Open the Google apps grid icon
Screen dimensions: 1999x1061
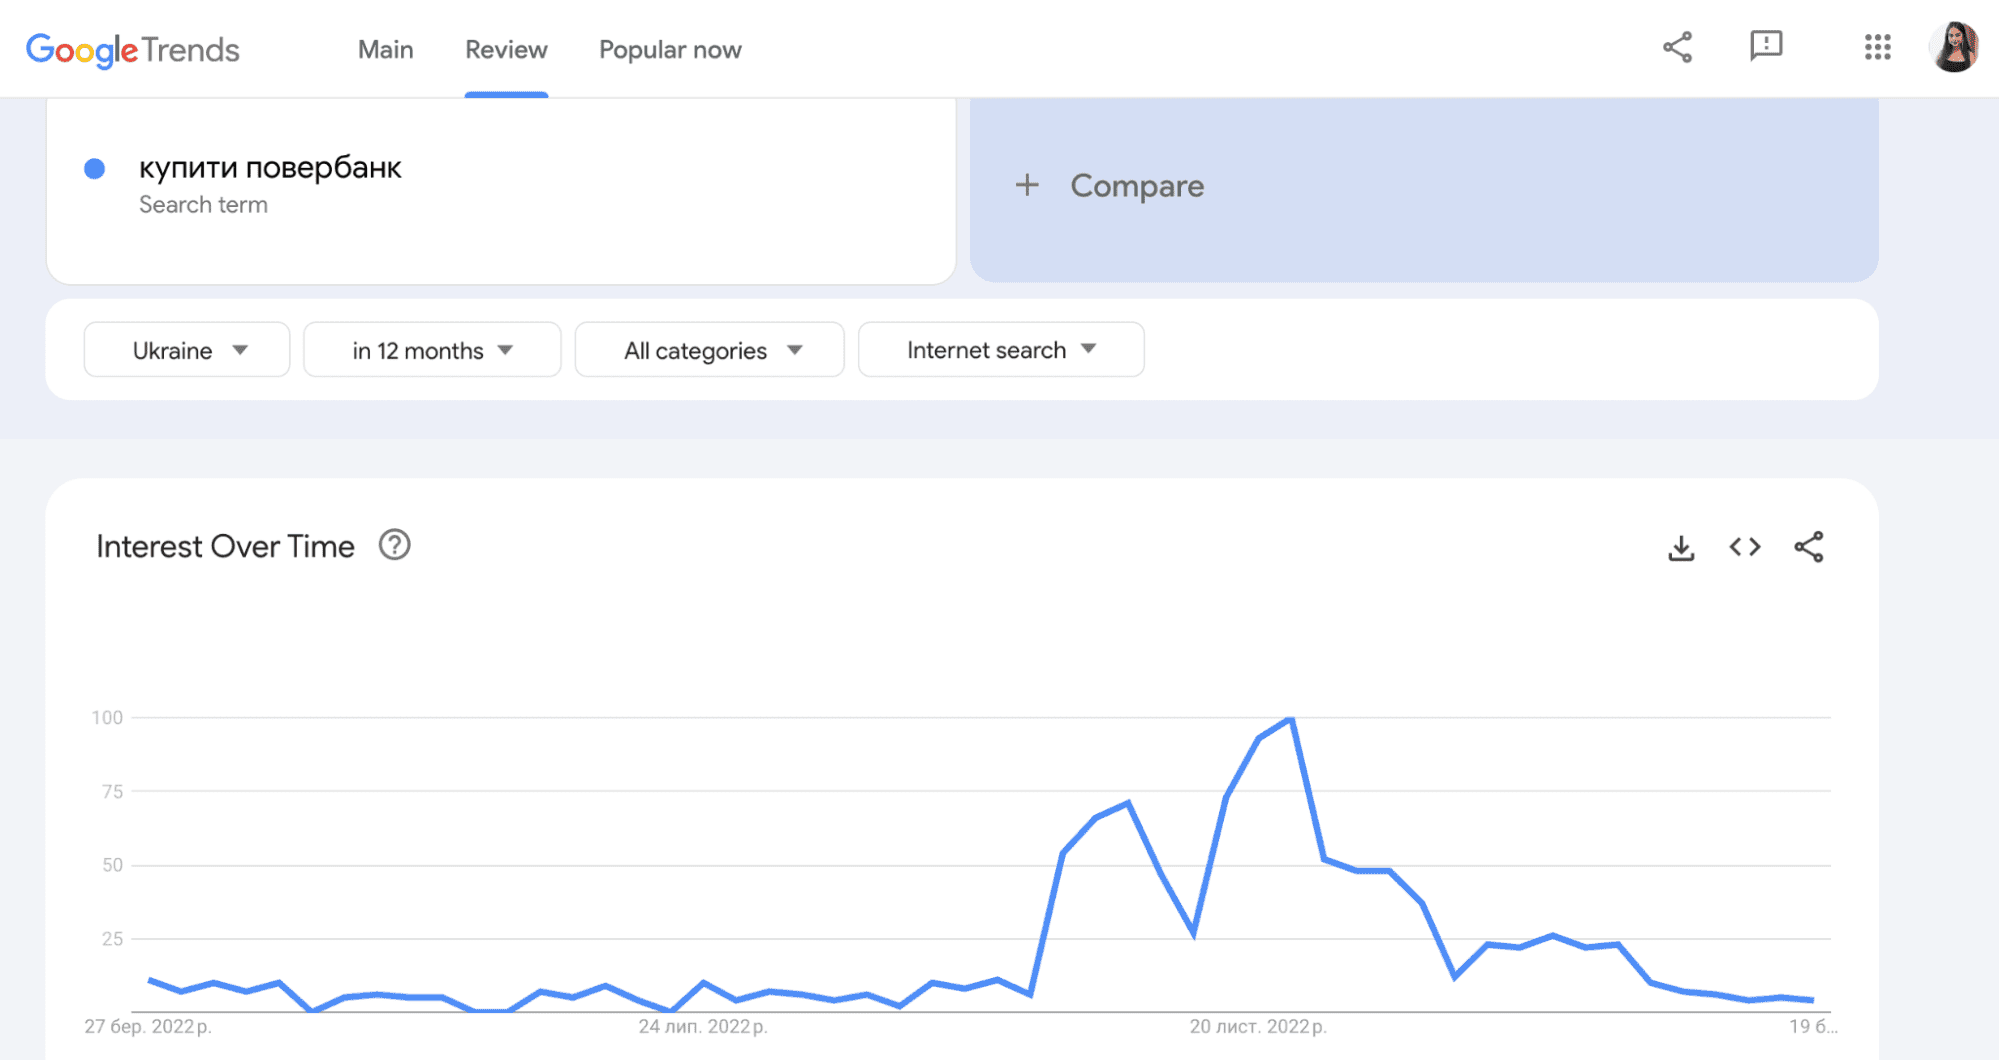pos(1879,47)
